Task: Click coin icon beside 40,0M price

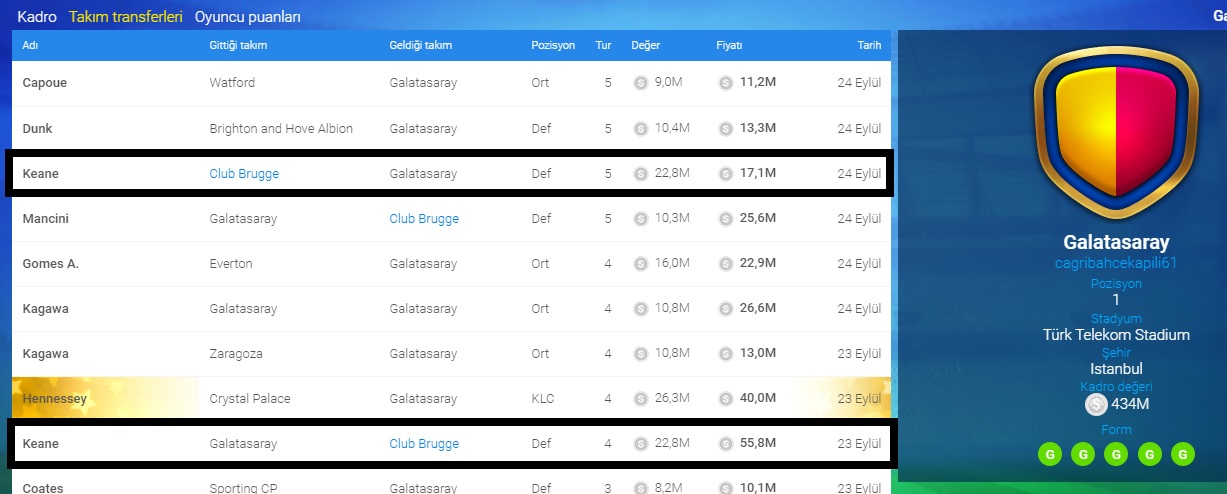Action: [x=726, y=398]
